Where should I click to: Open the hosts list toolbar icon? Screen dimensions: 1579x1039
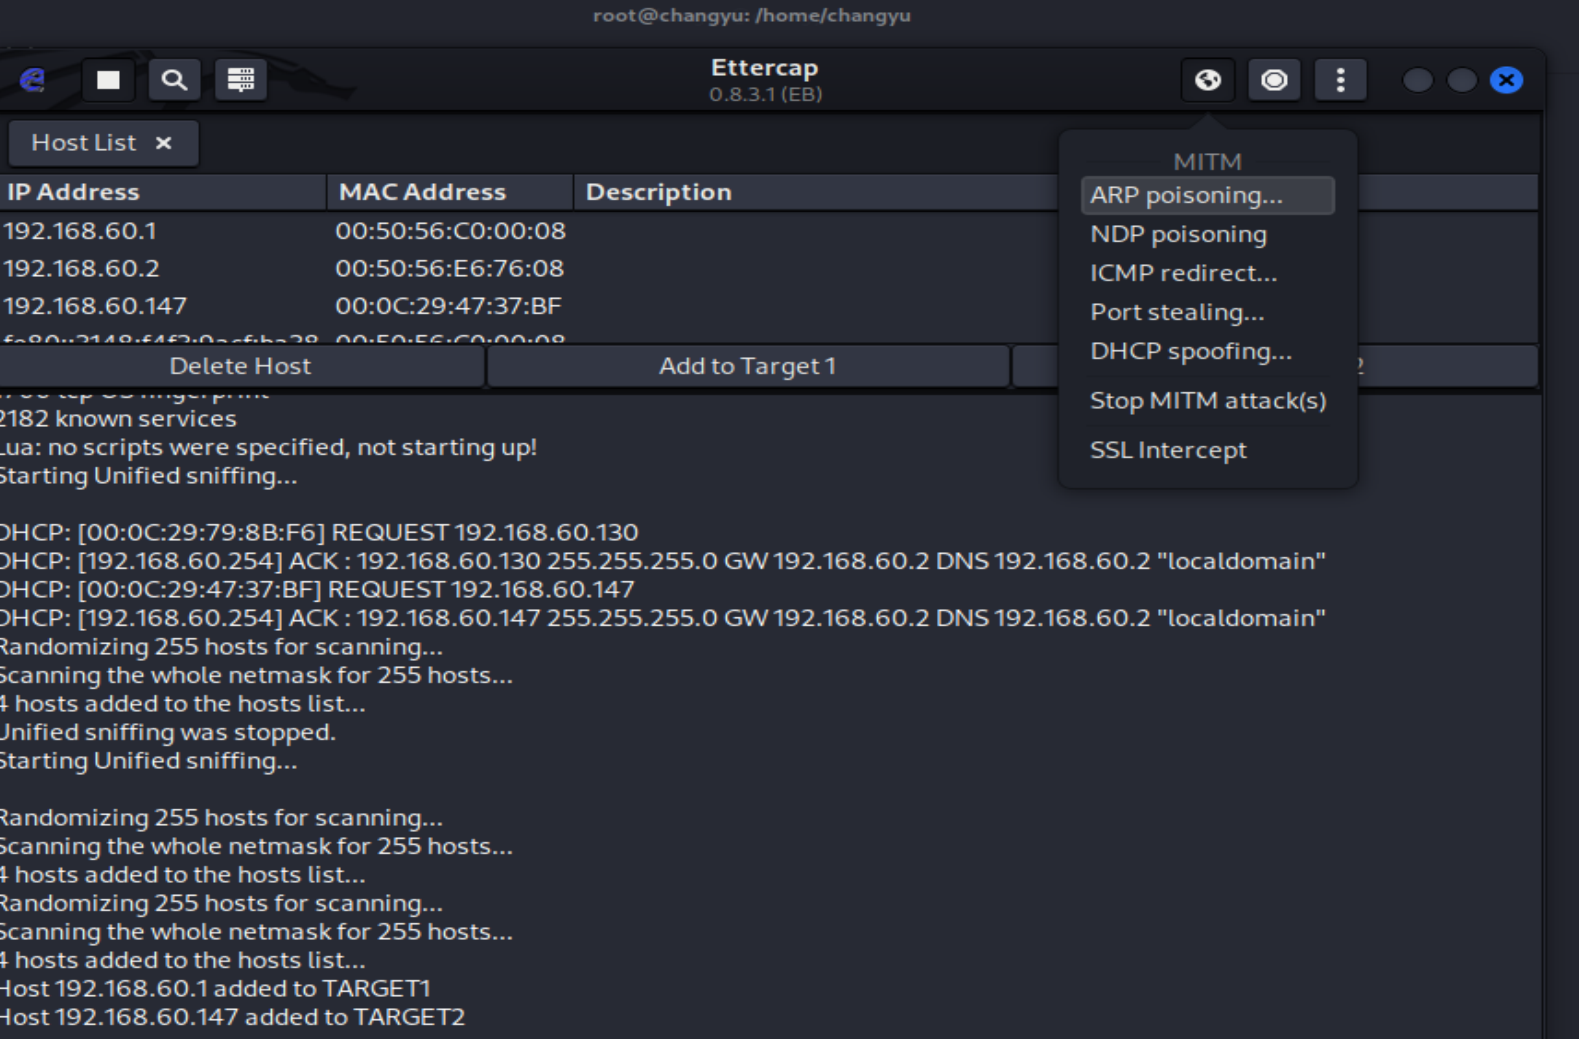[x=241, y=80]
